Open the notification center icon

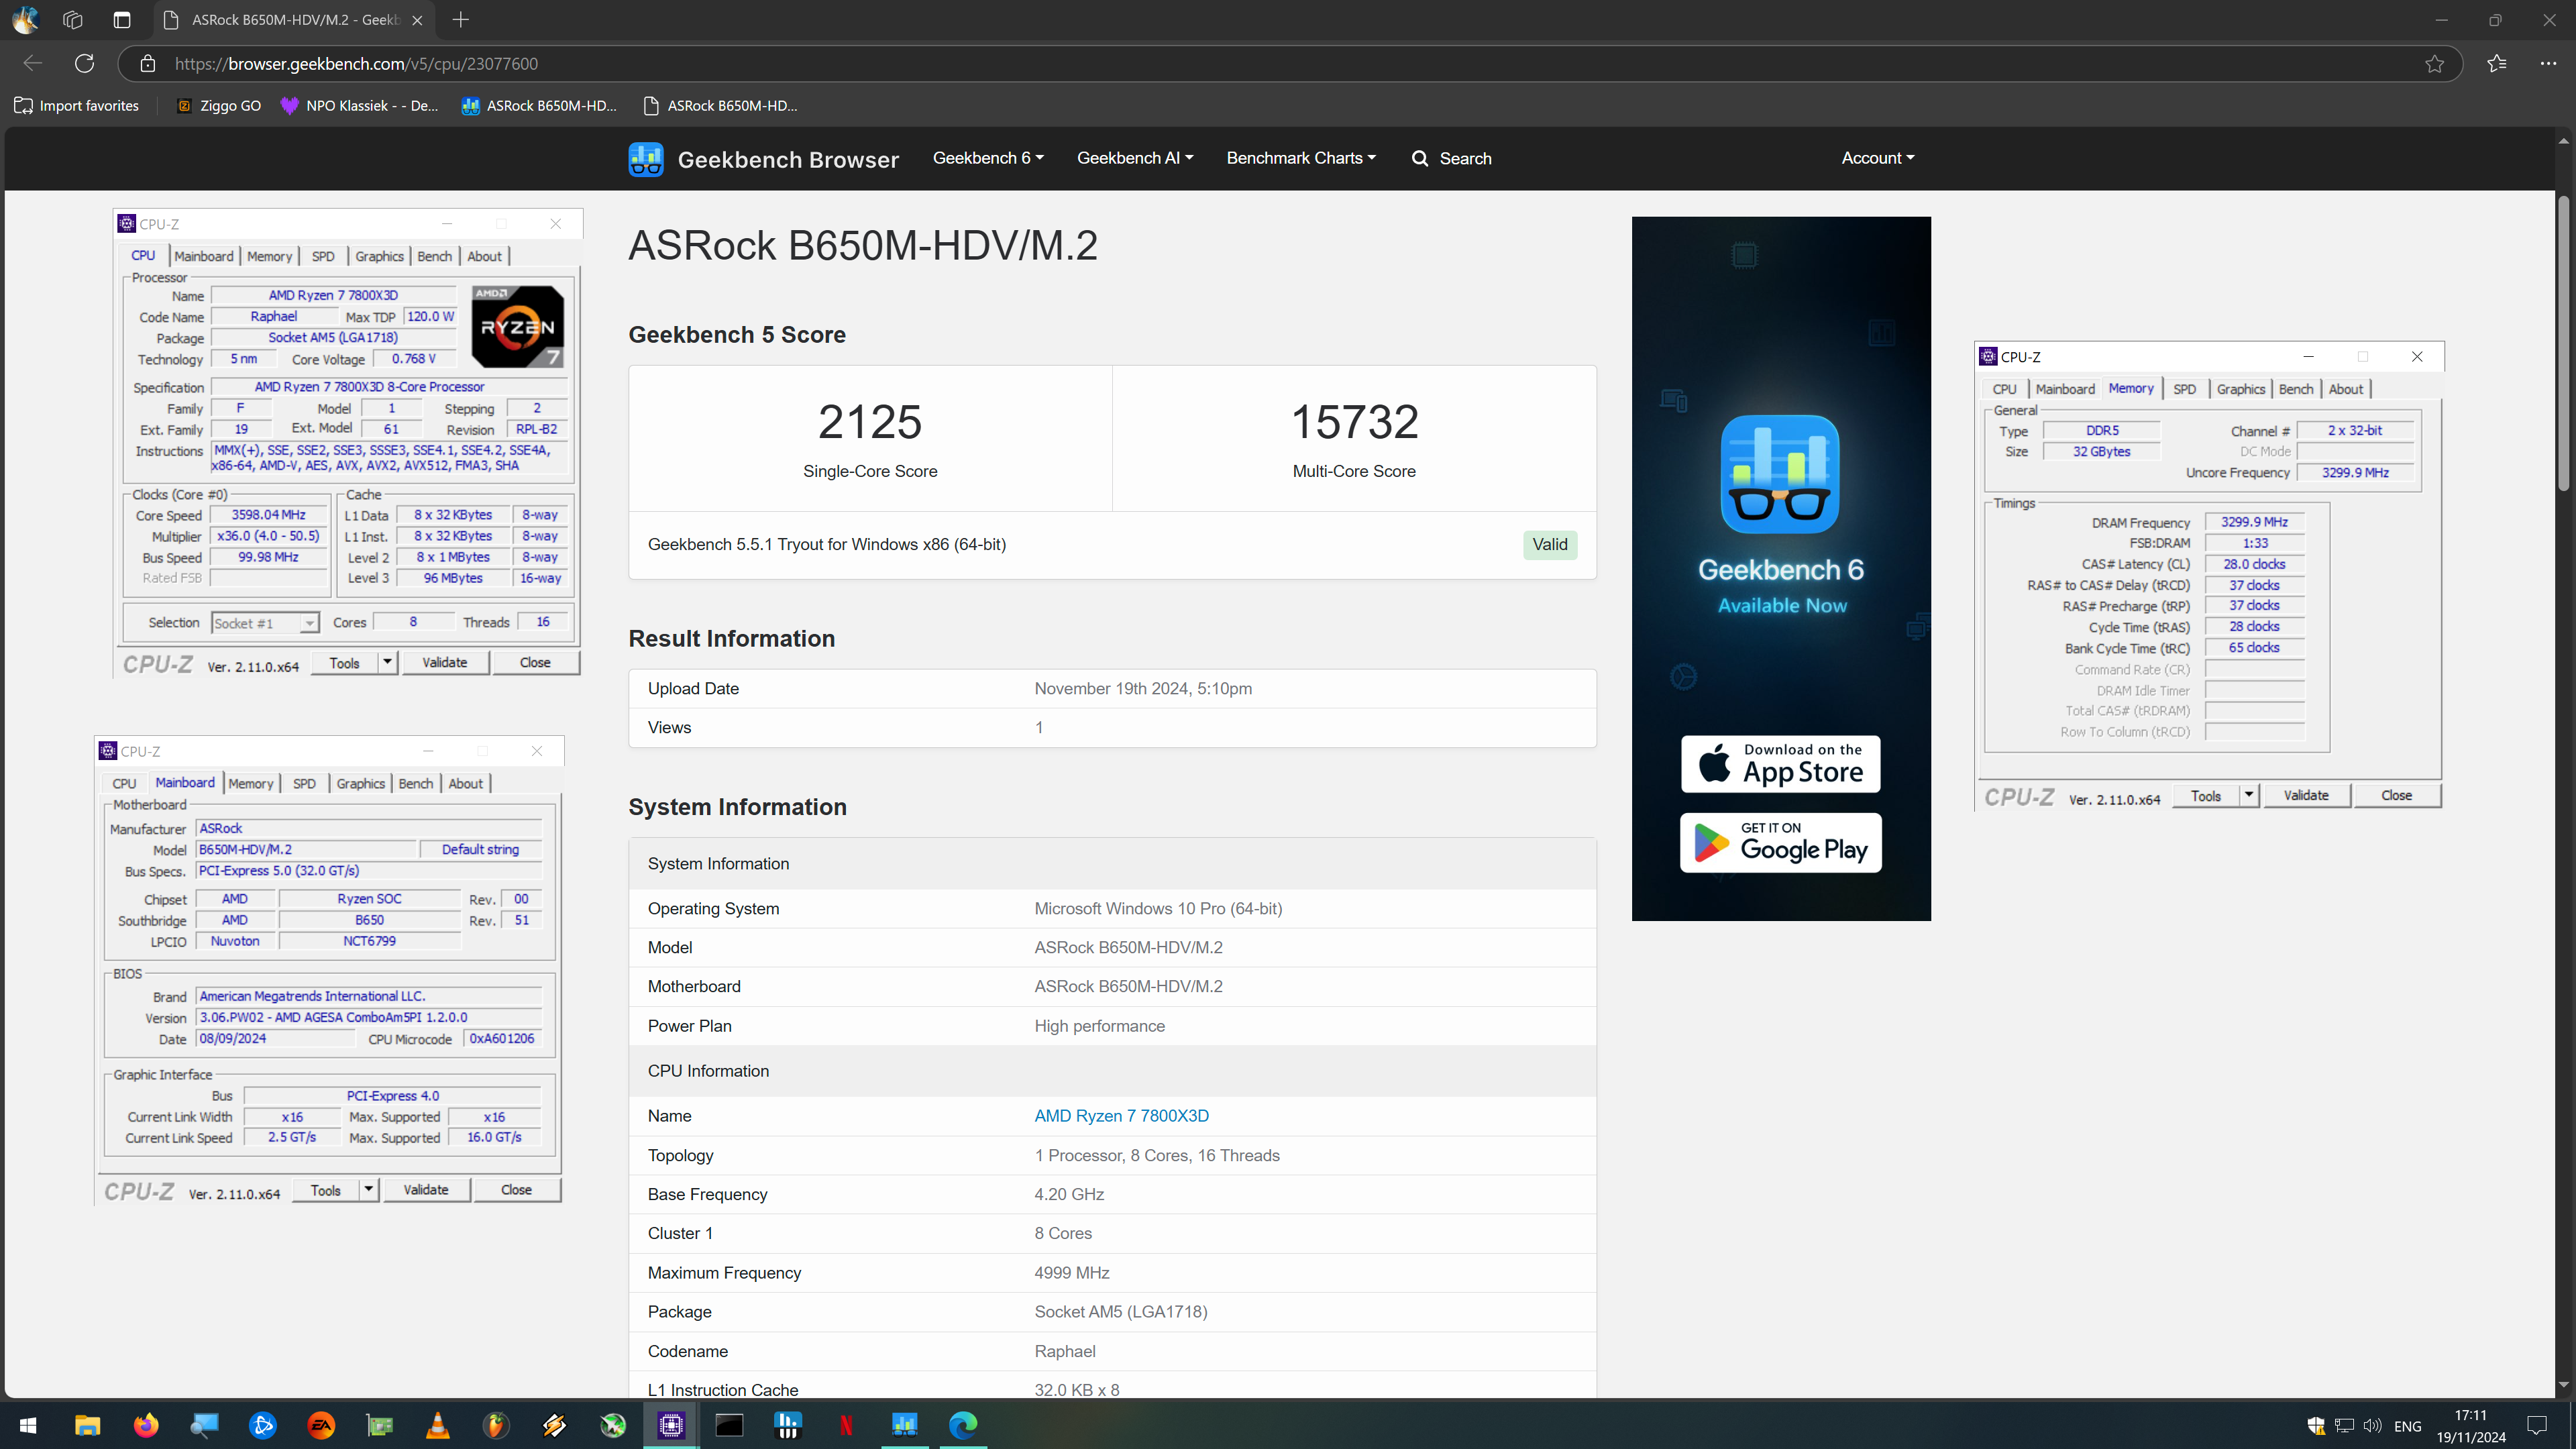coord(2537,1426)
